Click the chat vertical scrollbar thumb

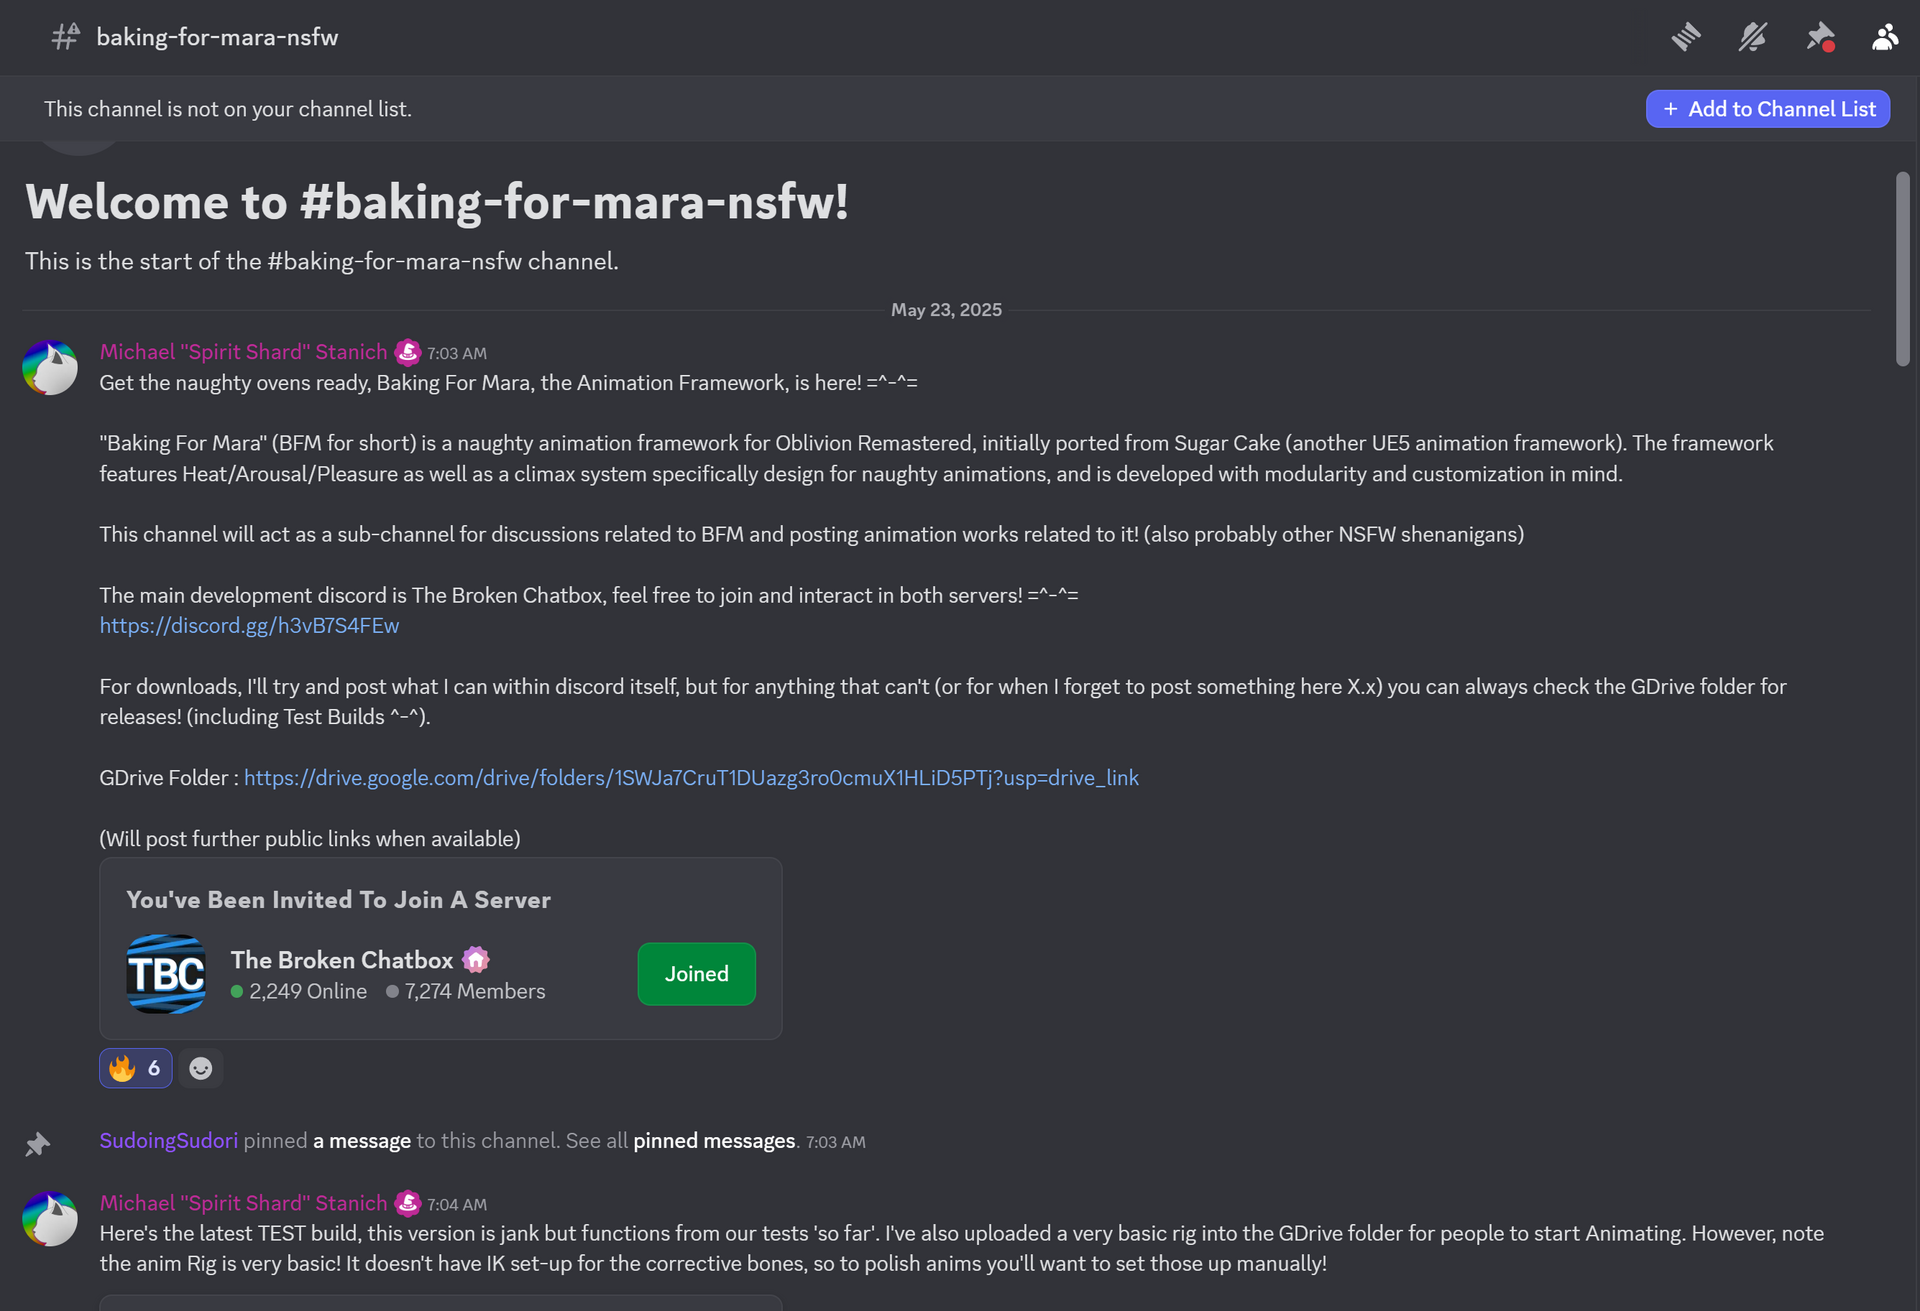[1903, 269]
